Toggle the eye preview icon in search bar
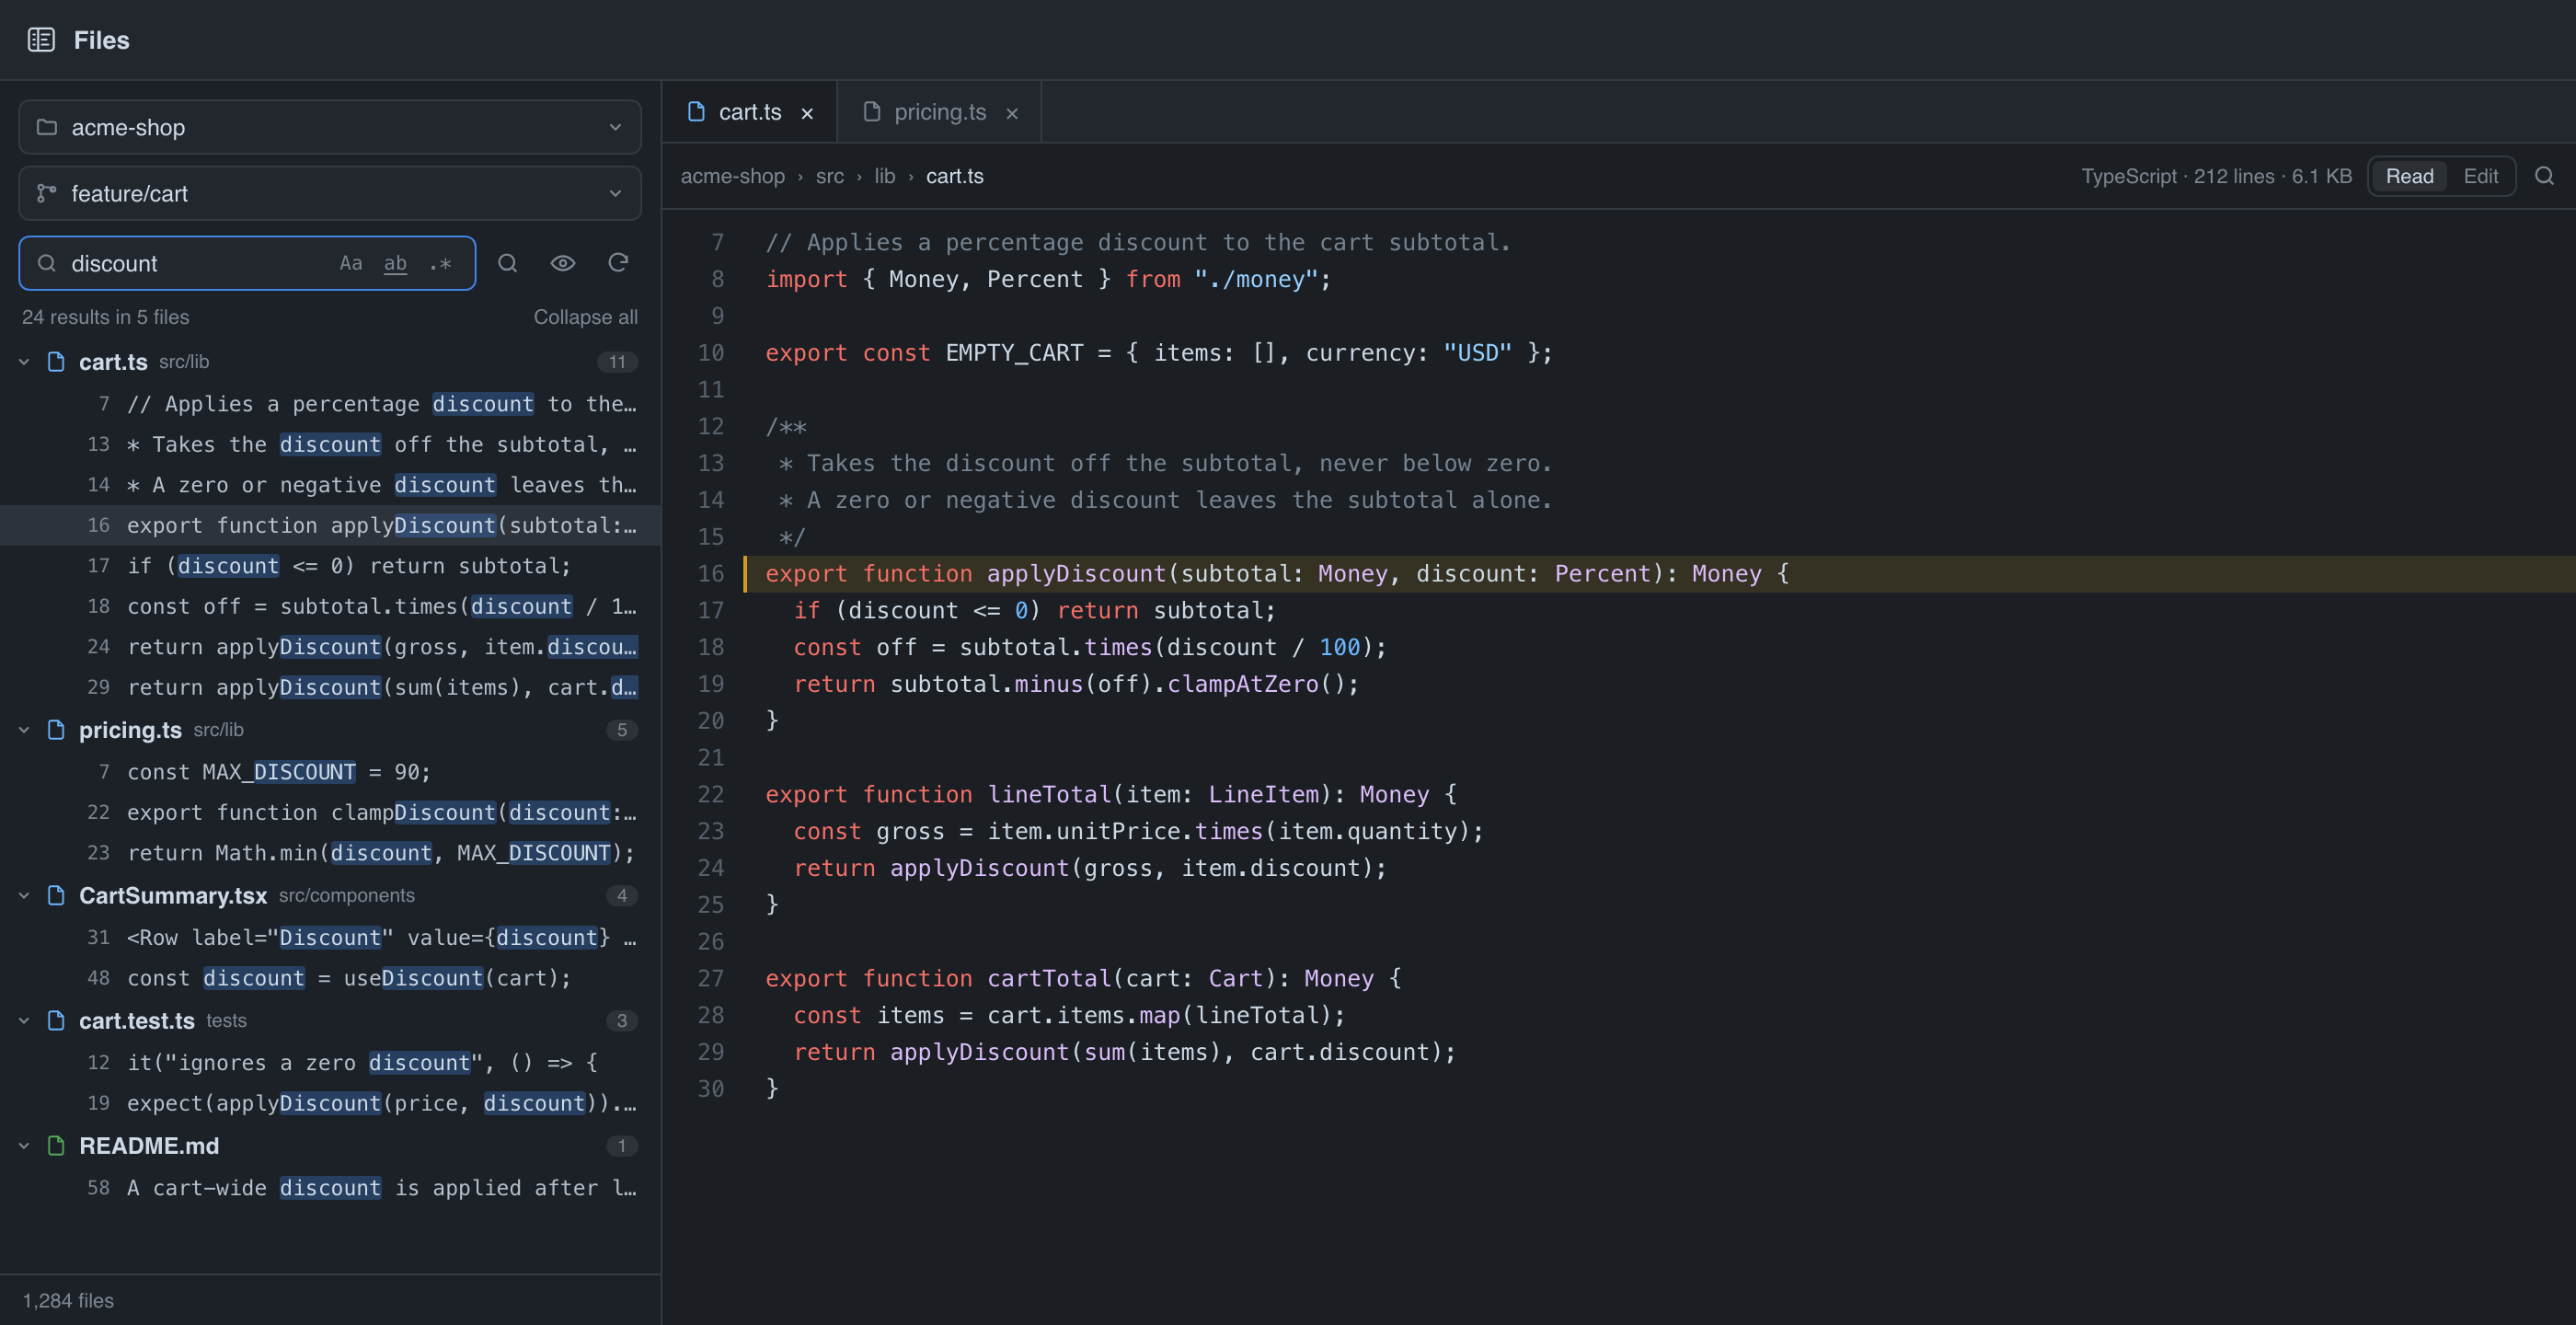This screenshot has width=2576, height=1325. point(563,263)
